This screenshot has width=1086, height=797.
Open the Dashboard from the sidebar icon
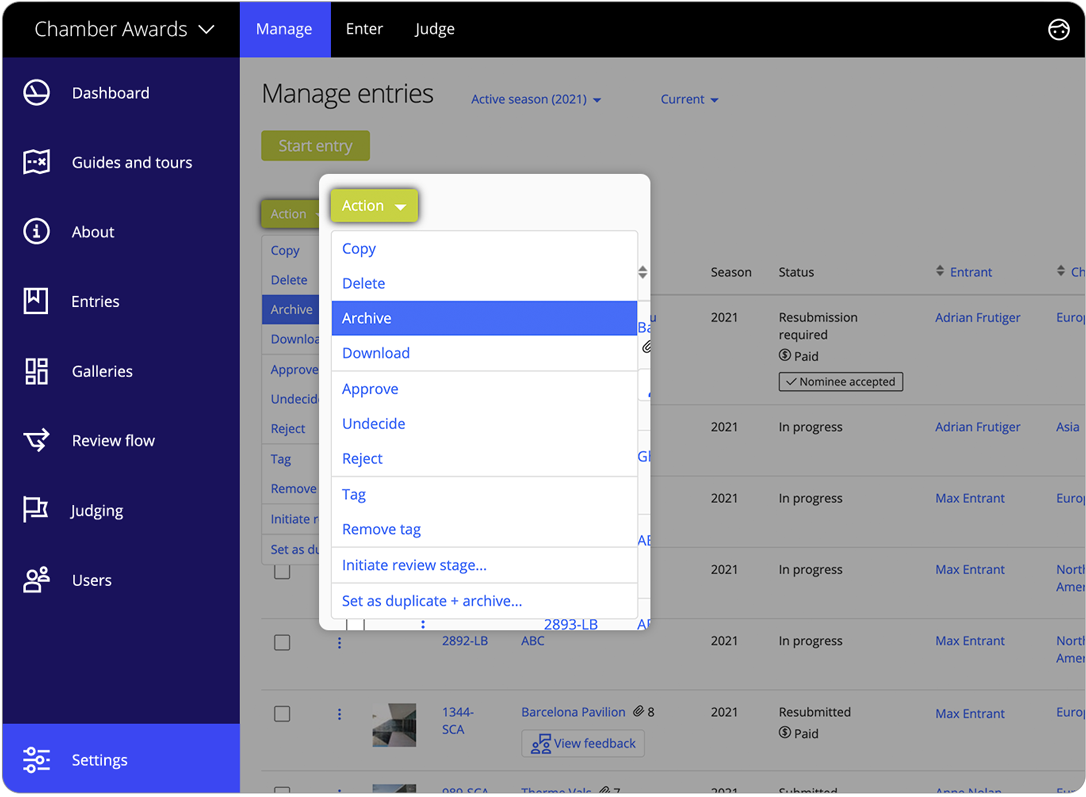(36, 92)
